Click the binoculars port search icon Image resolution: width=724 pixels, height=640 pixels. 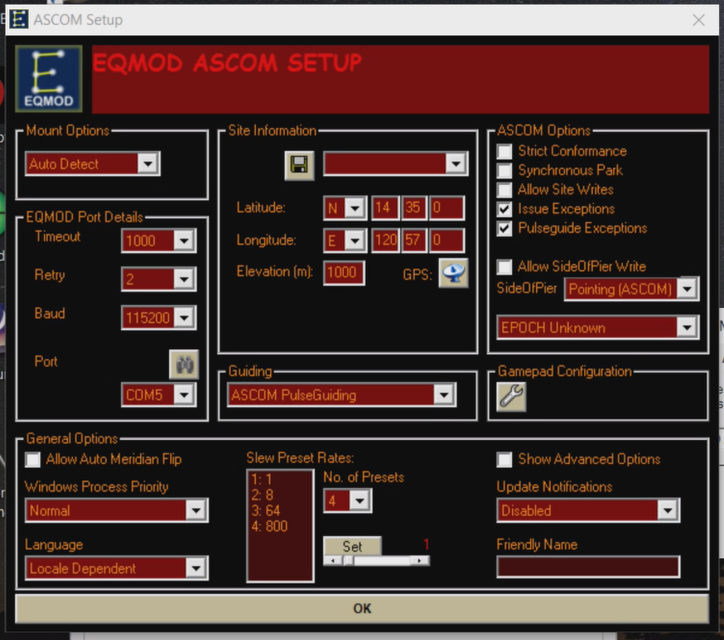click(x=184, y=365)
